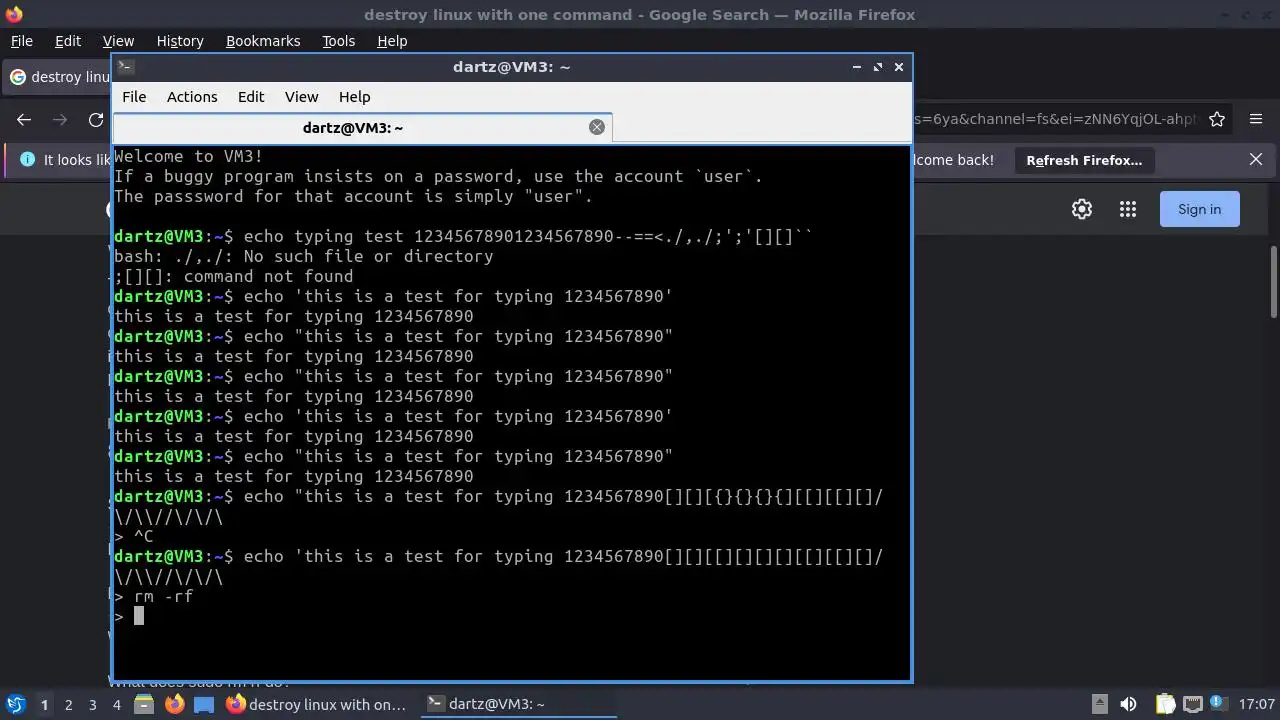Viewport: 1280px width, 720px height.
Task: Click 'bash: ./,./: No such file' line
Action: pos(303,256)
